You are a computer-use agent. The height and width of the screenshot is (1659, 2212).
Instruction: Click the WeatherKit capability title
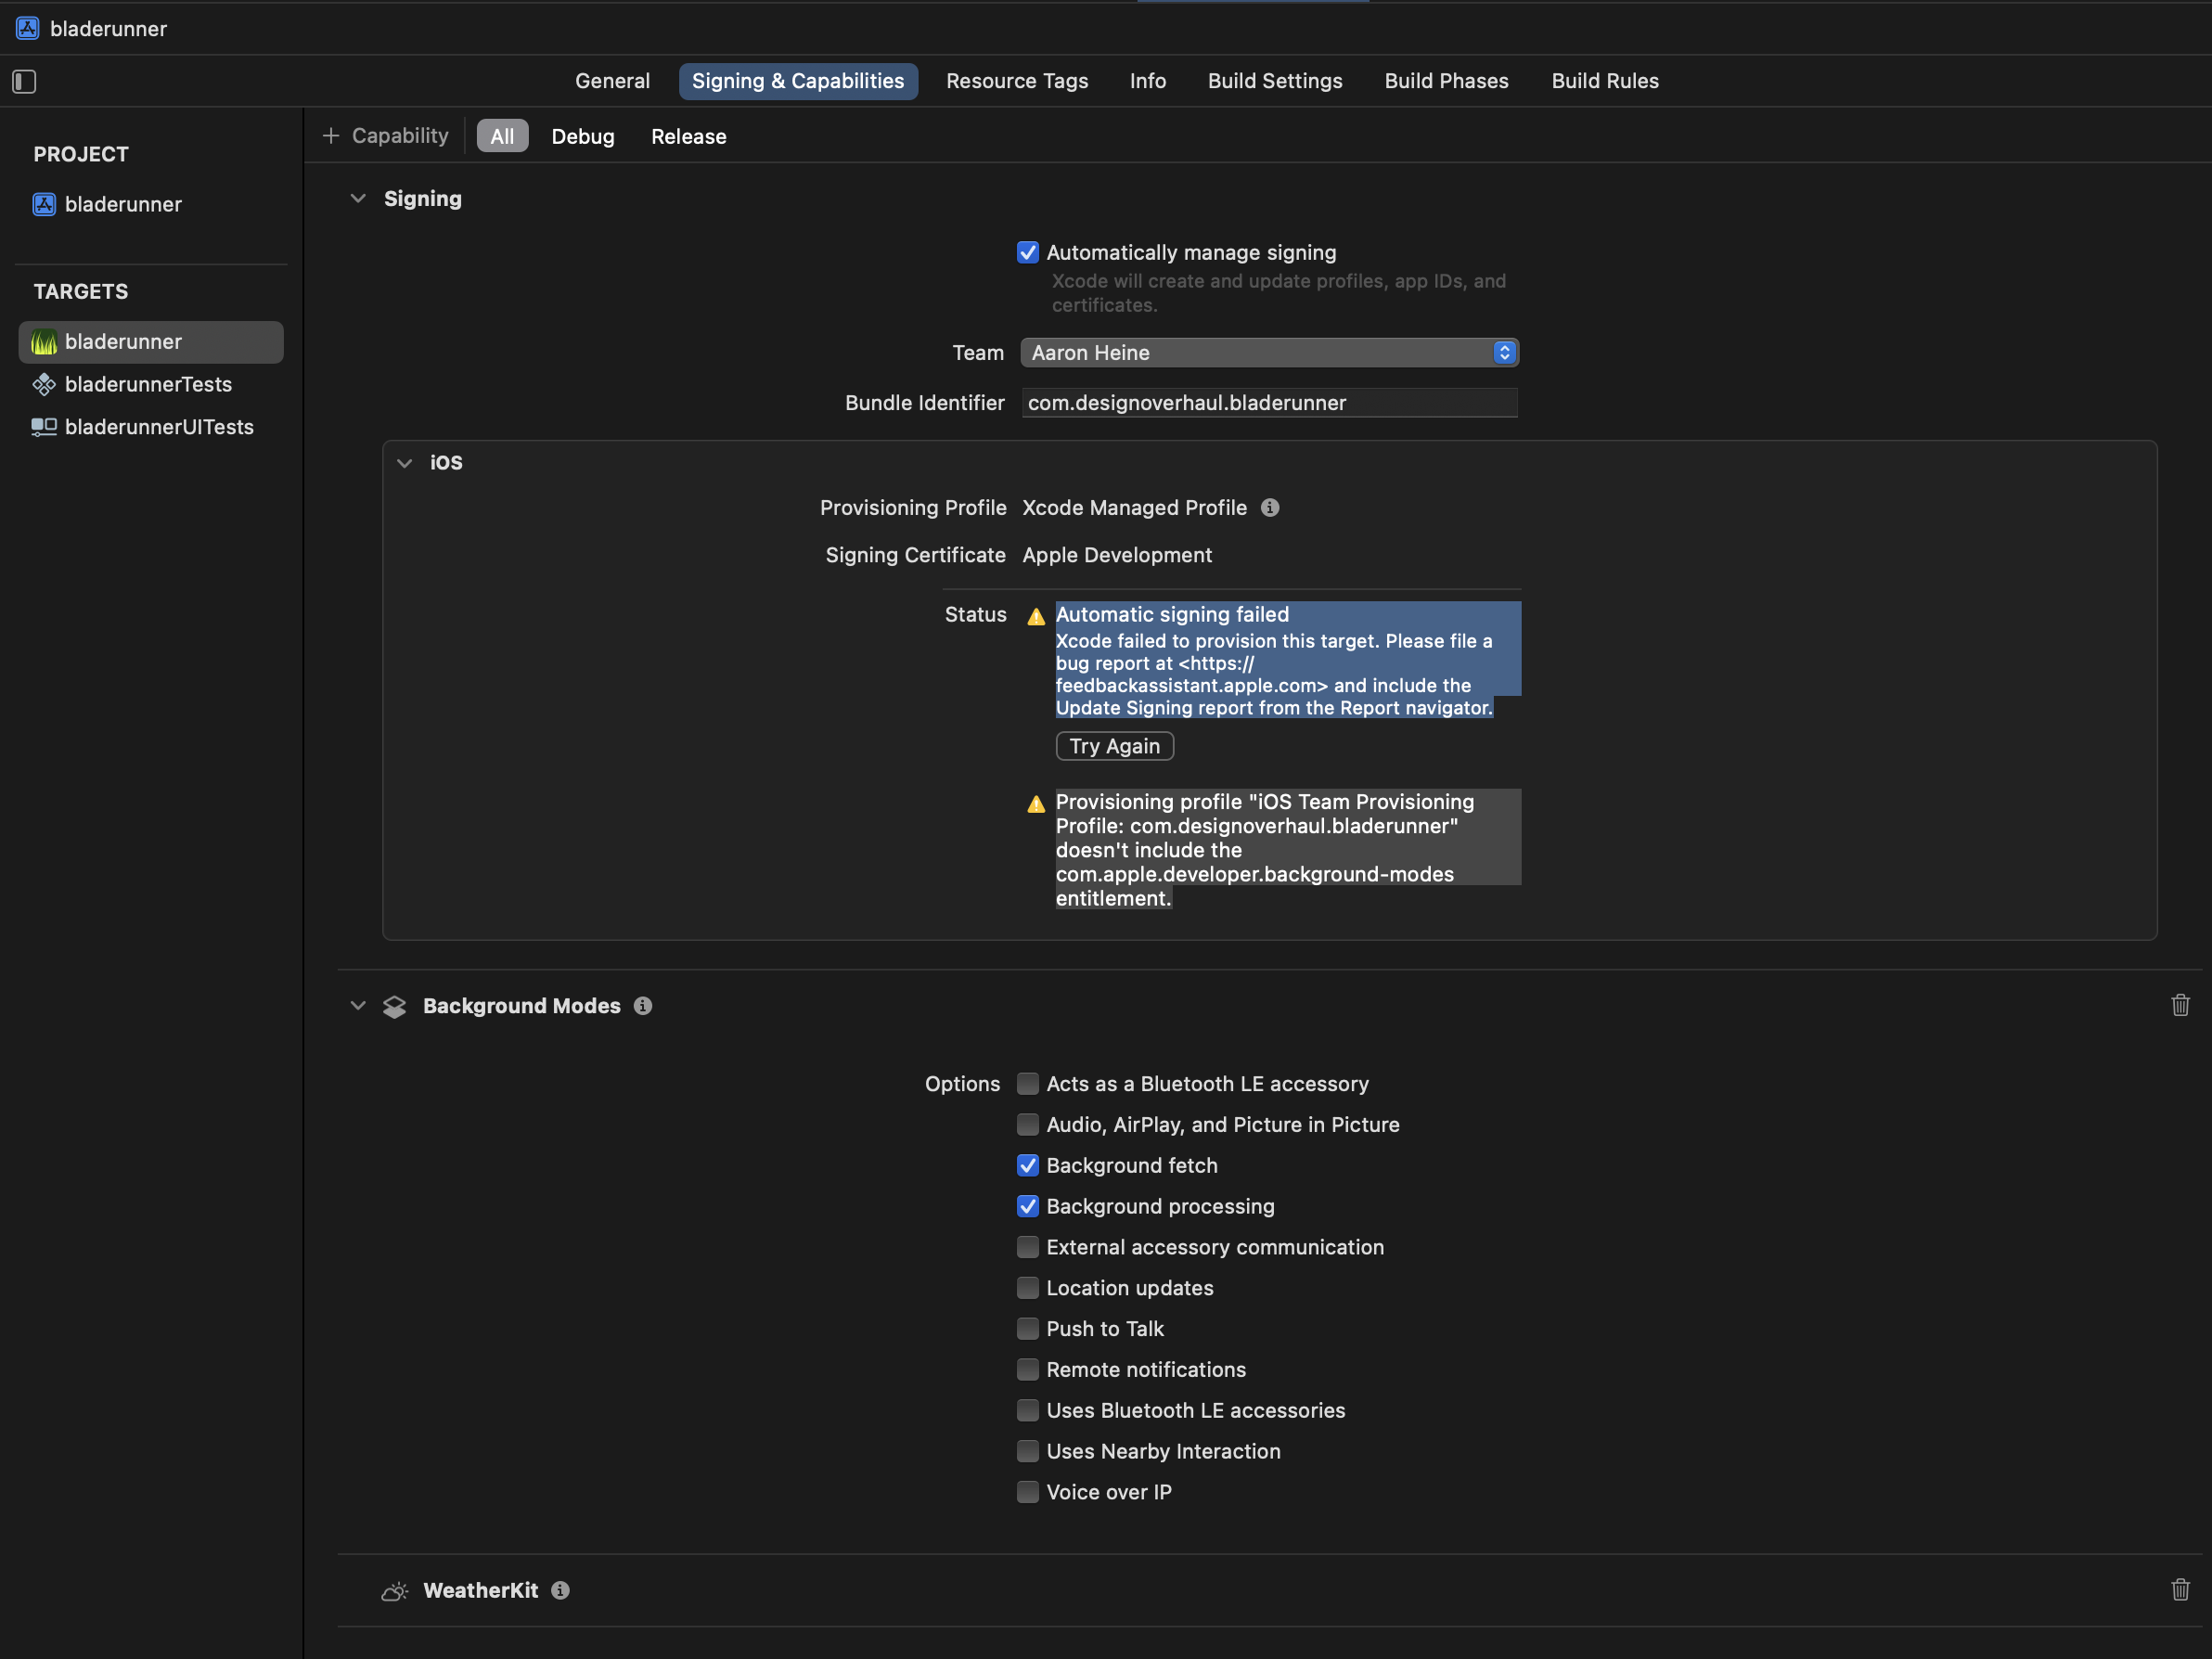coord(481,1590)
